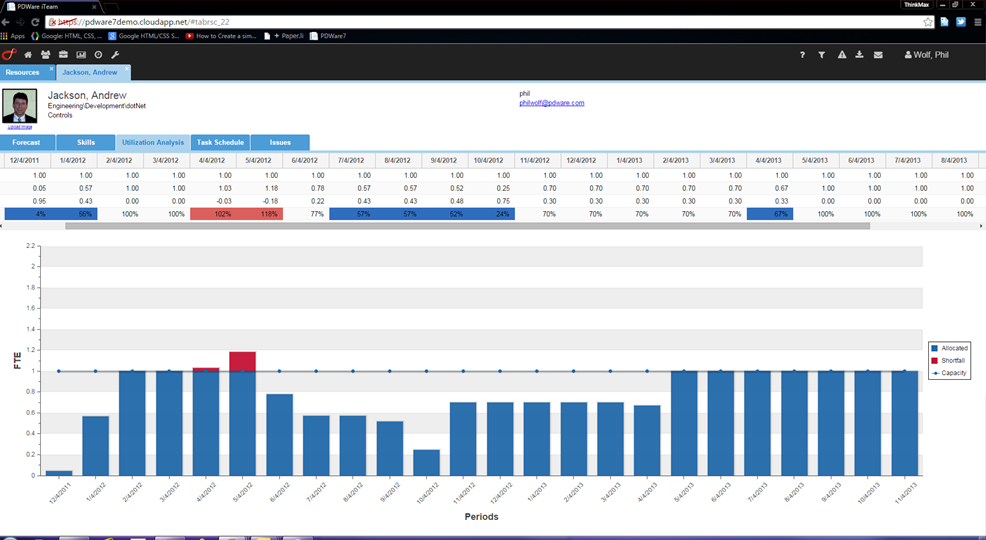This screenshot has height=540, width=986.
Task: Open the Apps bookmarks shortcut
Action: click(x=13, y=36)
